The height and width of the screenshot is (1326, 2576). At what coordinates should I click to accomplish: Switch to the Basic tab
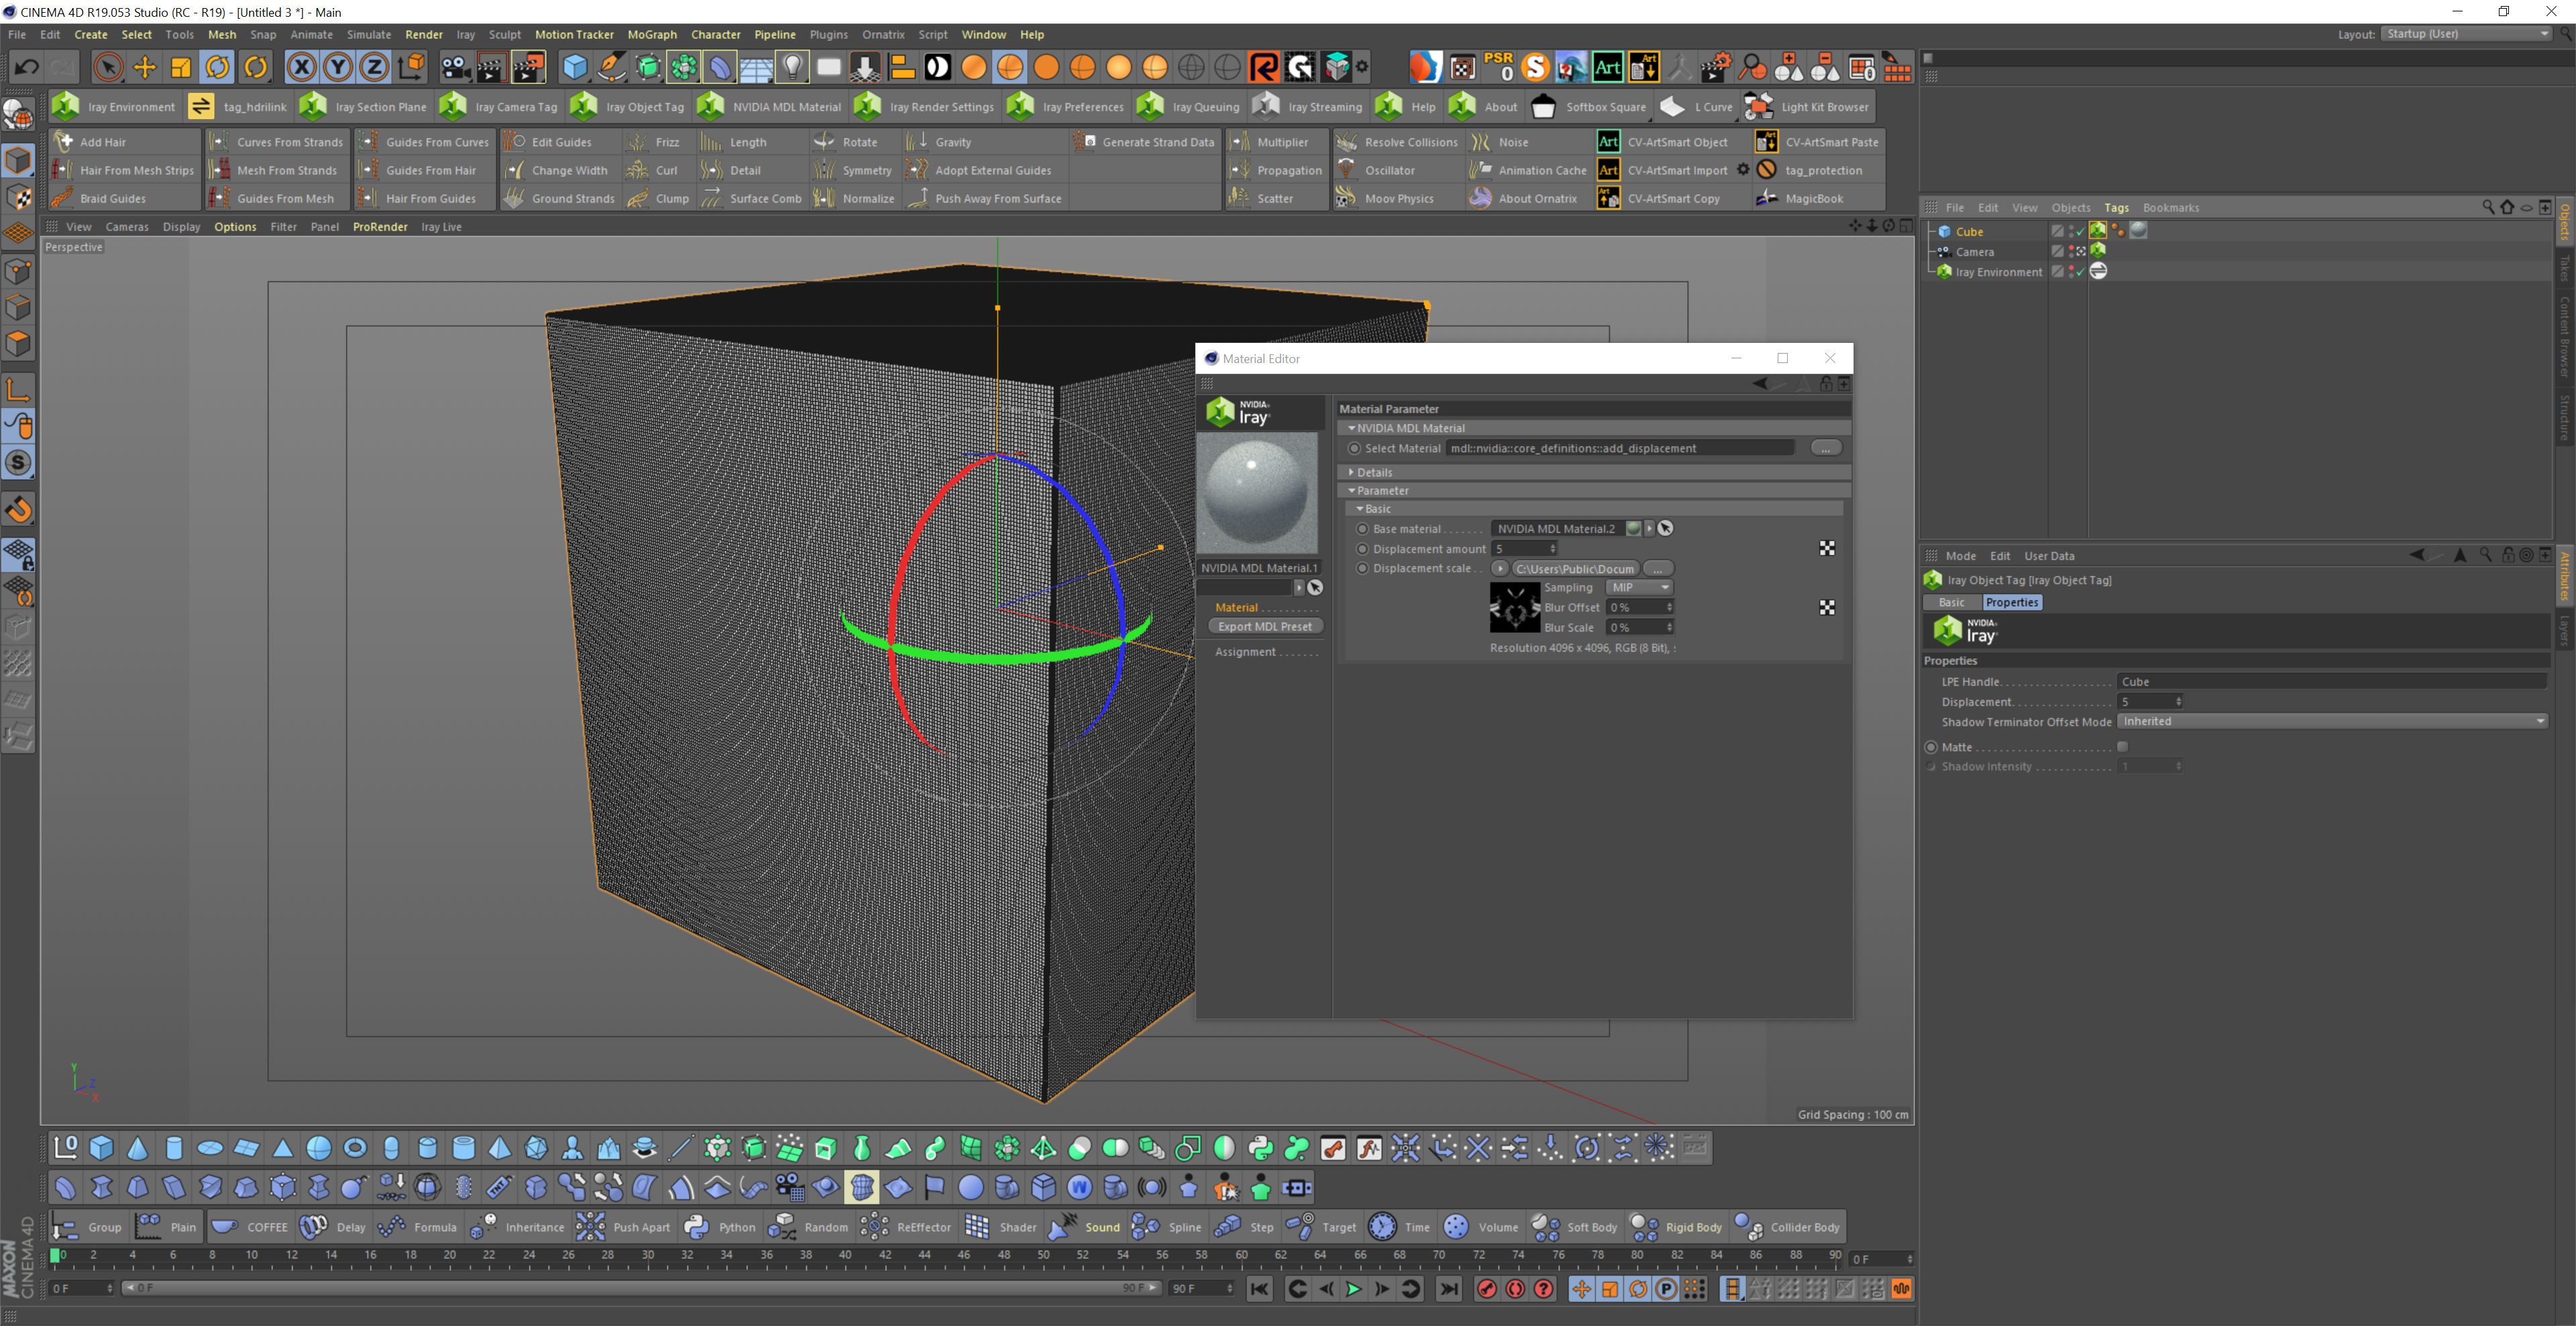click(x=1951, y=602)
